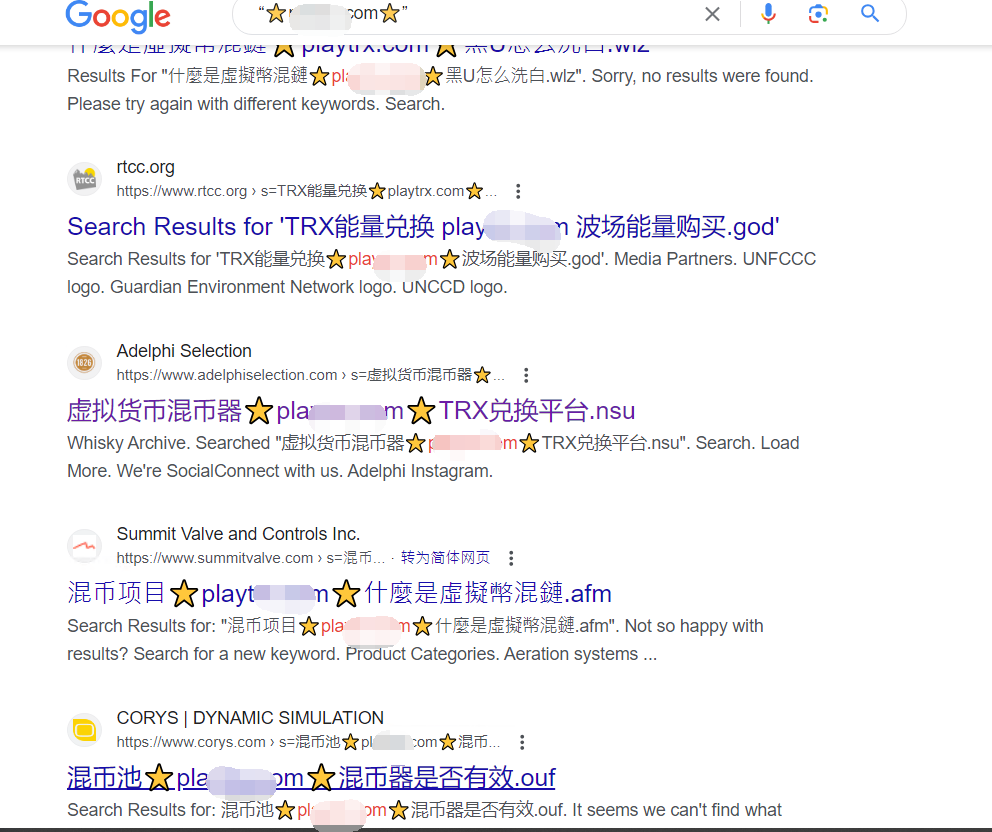Click the 'Adelphi Selection' site name
Screen dimensions: 992x832
coord(184,351)
